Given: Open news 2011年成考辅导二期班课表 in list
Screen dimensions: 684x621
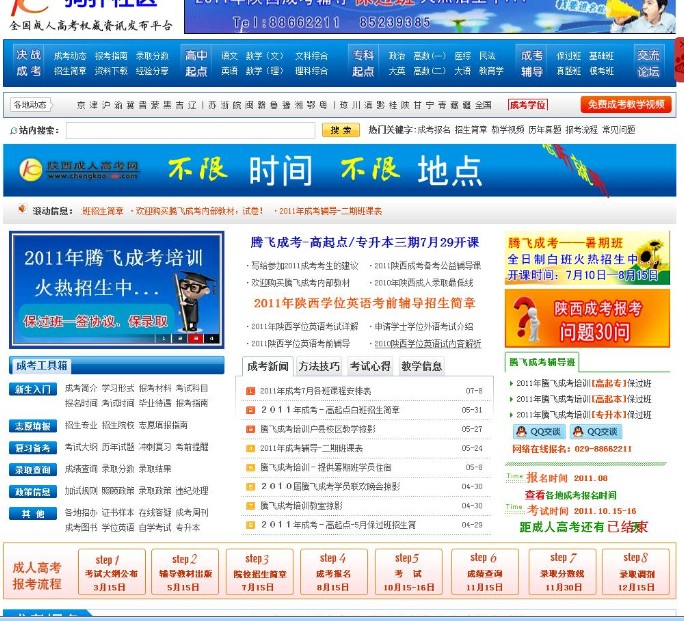Looking at the screenshot, I should (311, 448).
